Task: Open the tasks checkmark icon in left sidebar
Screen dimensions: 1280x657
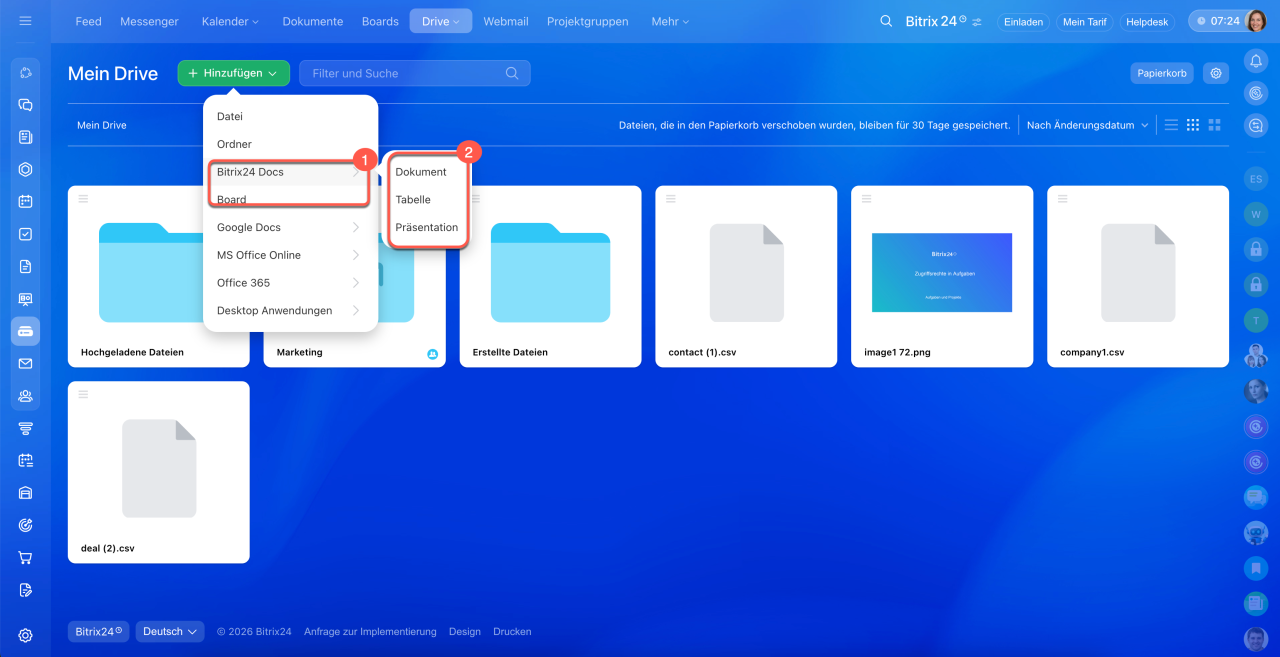Action: click(x=25, y=234)
